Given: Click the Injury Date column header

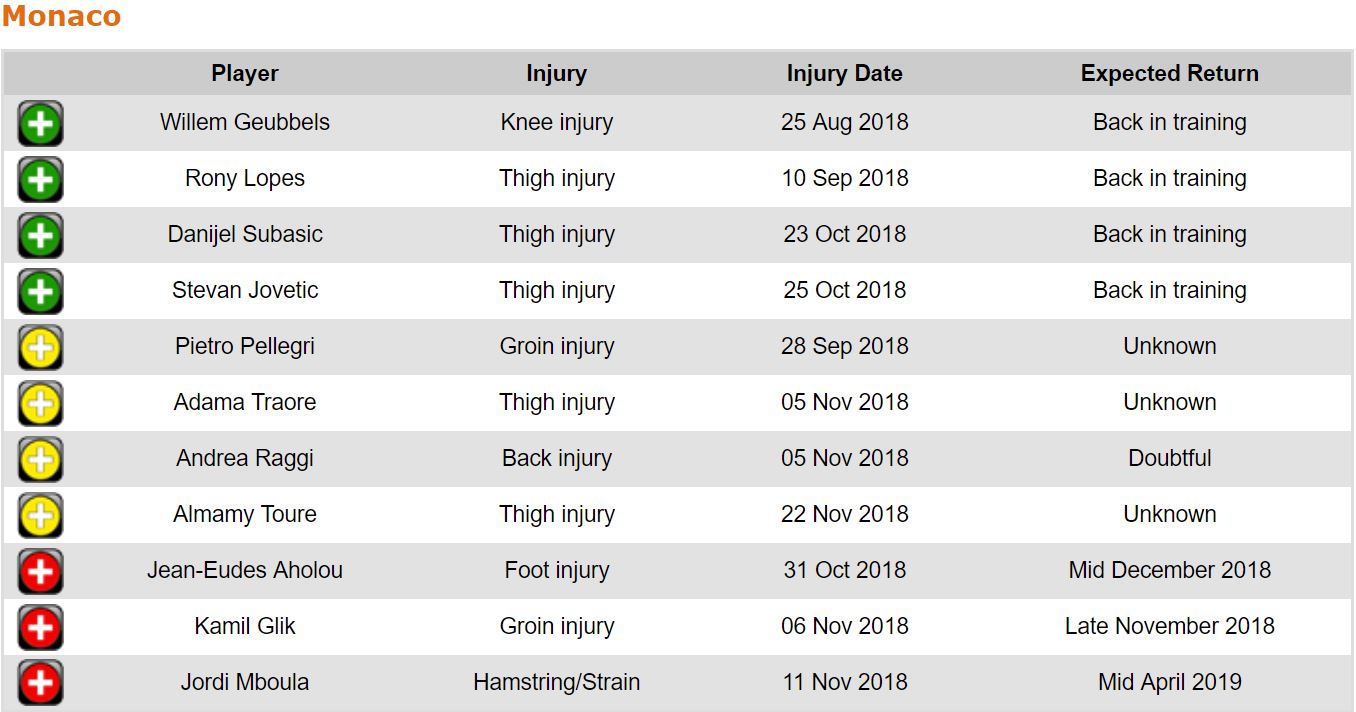Looking at the screenshot, I should point(844,73).
